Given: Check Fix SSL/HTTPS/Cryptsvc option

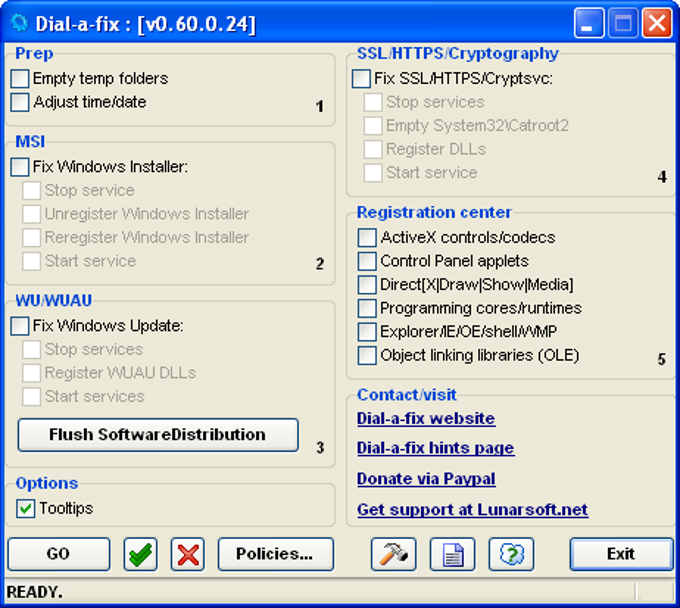Looking at the screenshot, I should pos(361,78).
